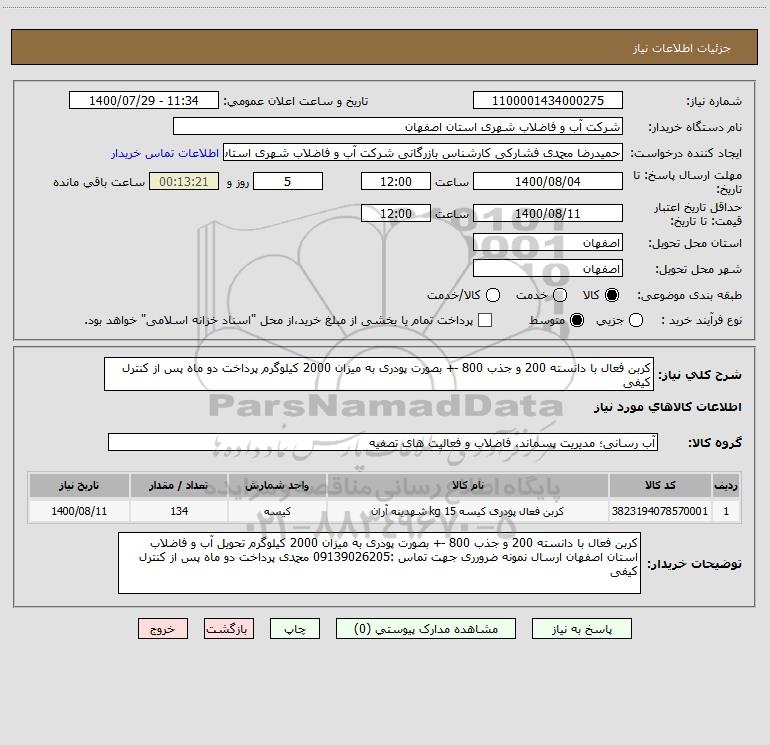Choose the متوسط purchase type radio

coord(577,320)
